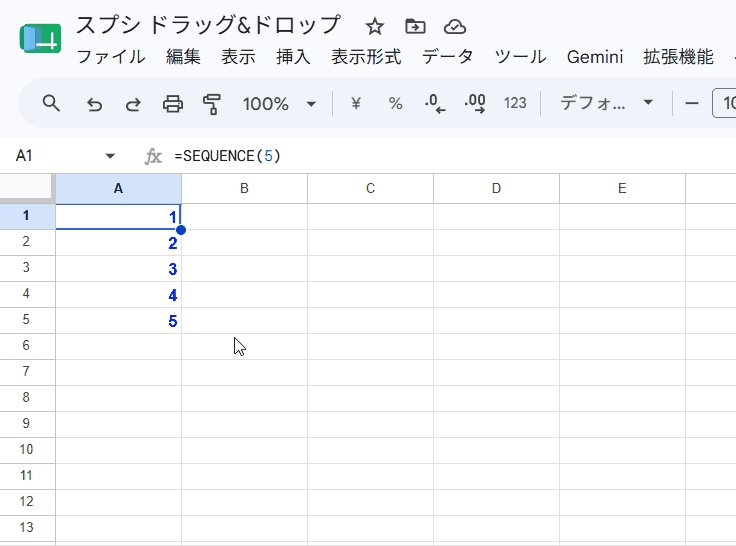
Task: Click cell A5 containing 5
Action: point(118,321)
